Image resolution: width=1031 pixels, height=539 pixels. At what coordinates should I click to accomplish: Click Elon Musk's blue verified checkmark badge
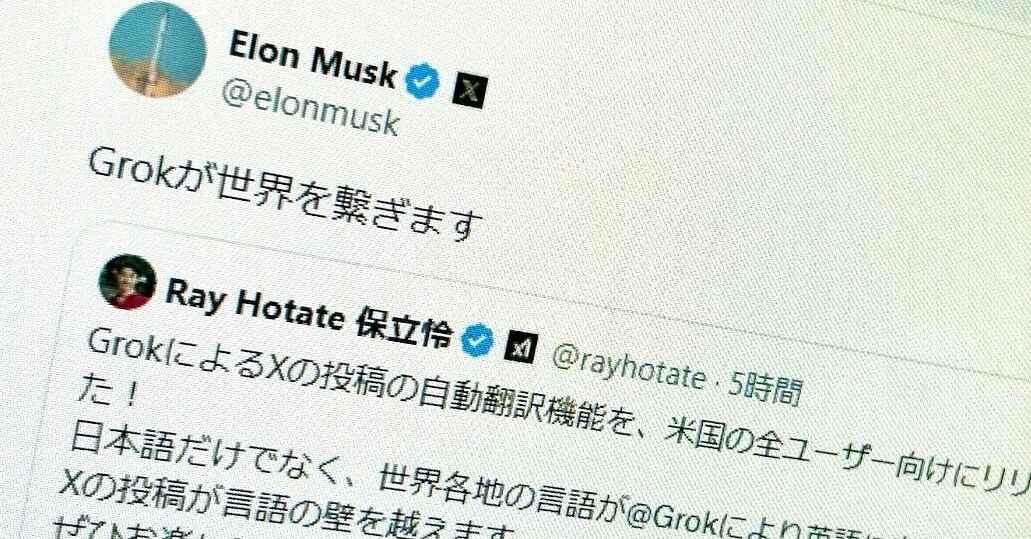(x=423, y=82)
